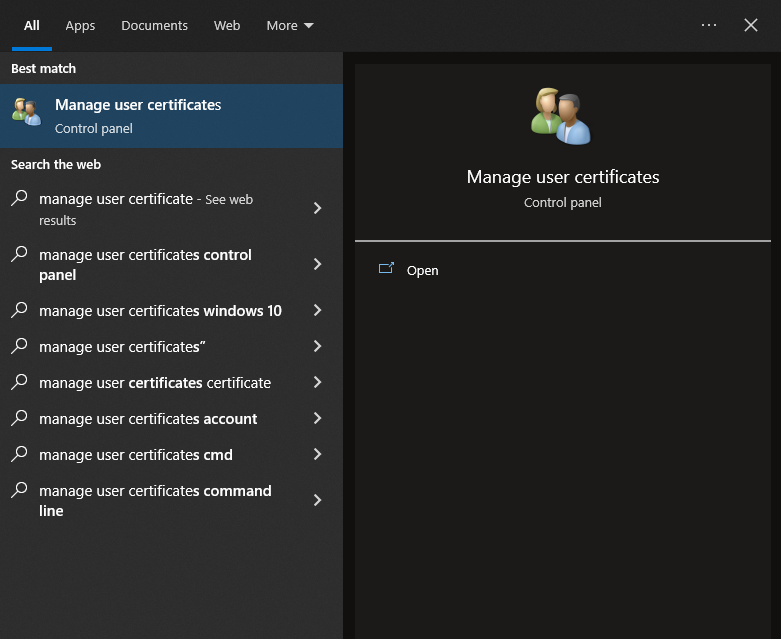Open the Manage user certificates best match
Viewport: 781px width, 639px height.
[x=171, y=116]
